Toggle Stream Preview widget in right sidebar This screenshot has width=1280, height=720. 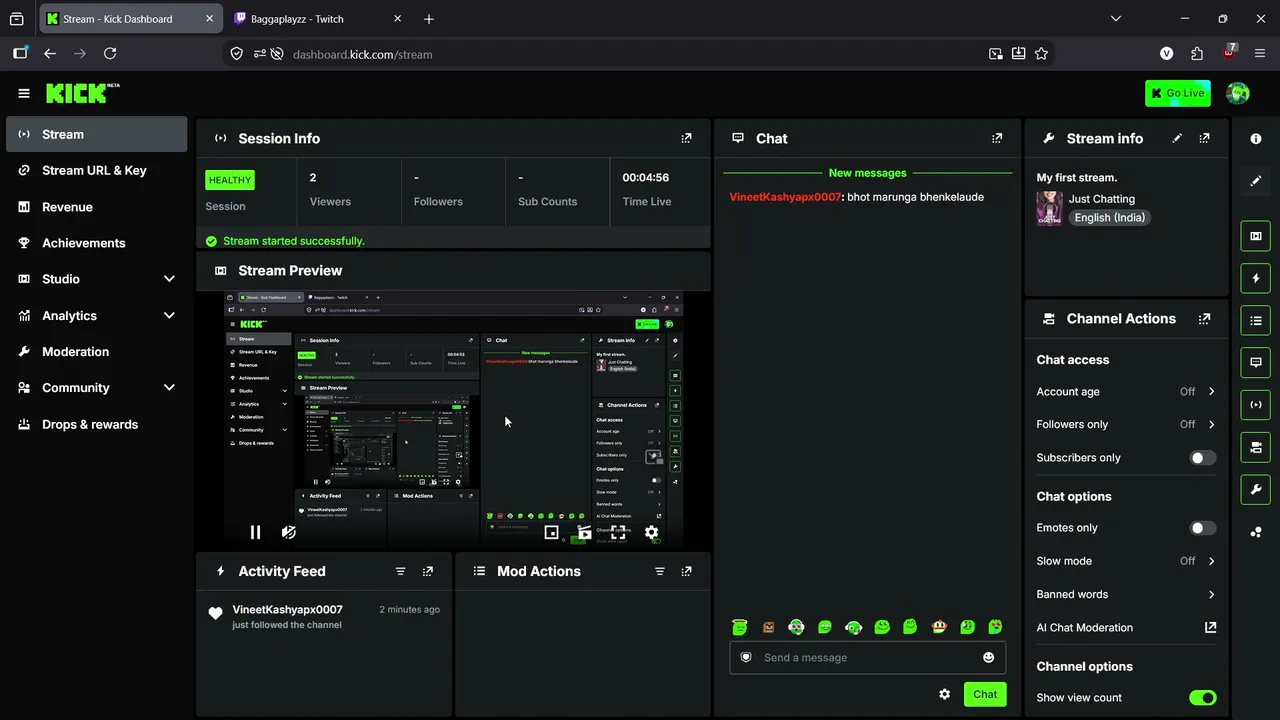pyautogui.click(x=1256, y=236)
